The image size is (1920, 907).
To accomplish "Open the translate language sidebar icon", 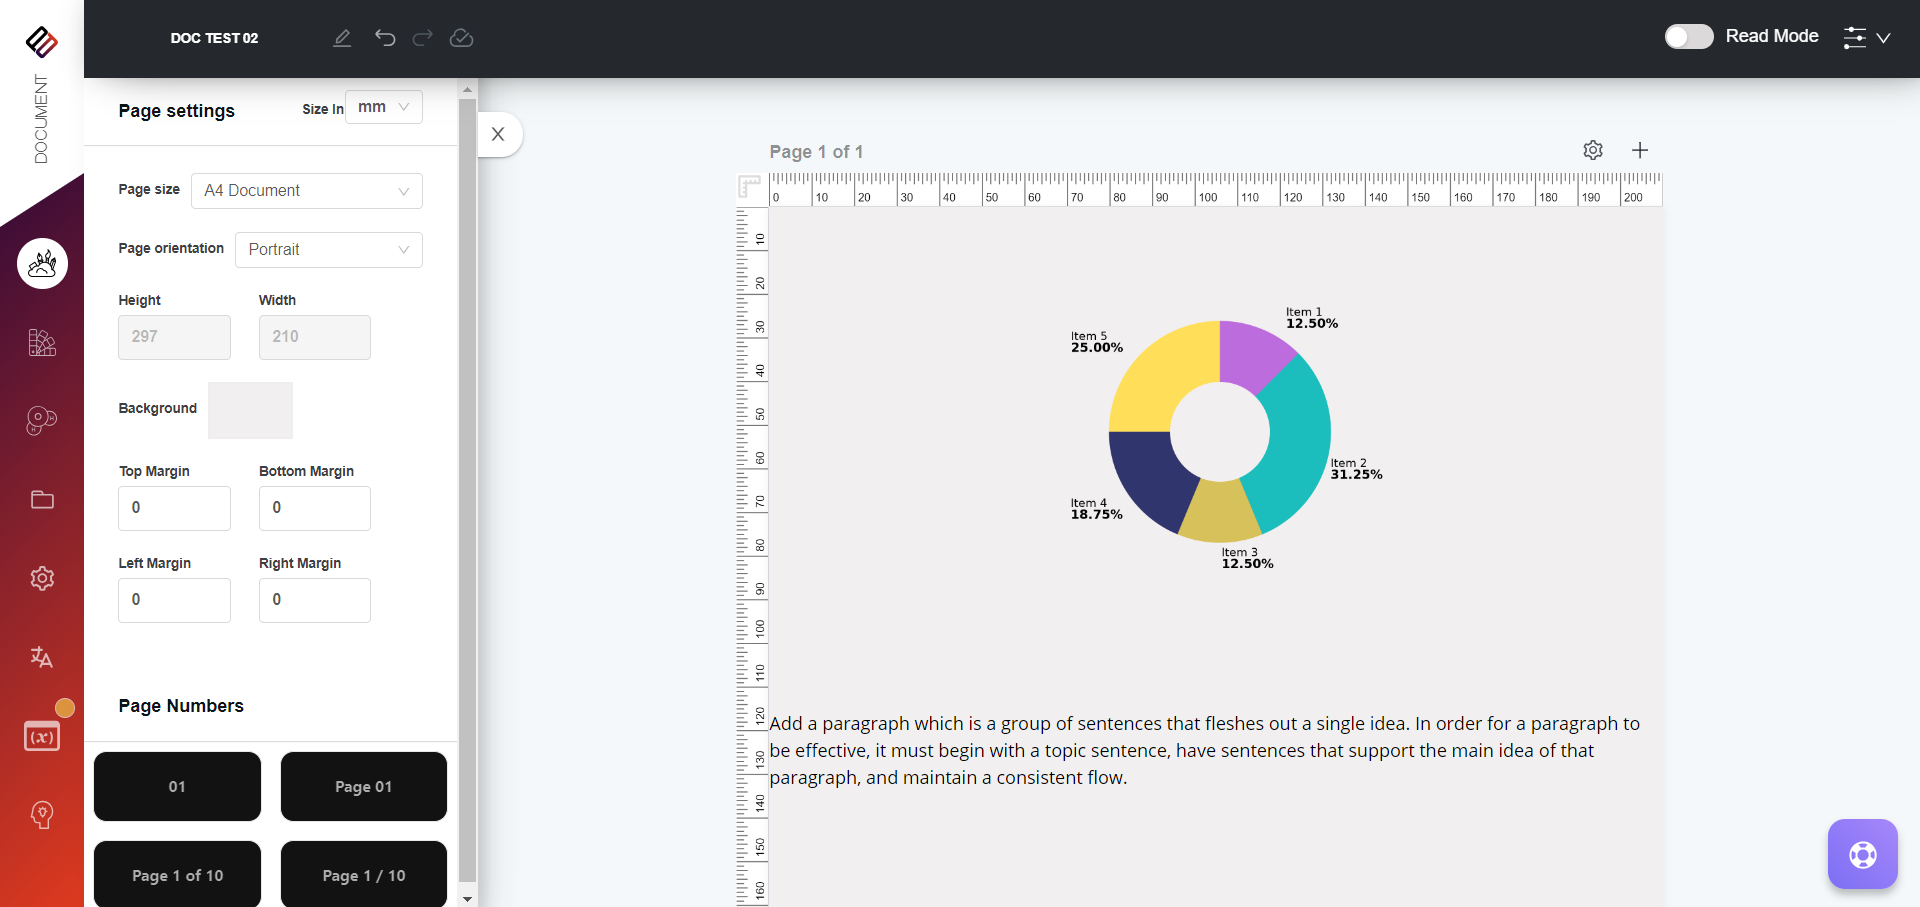I will (x=41, y=657).
